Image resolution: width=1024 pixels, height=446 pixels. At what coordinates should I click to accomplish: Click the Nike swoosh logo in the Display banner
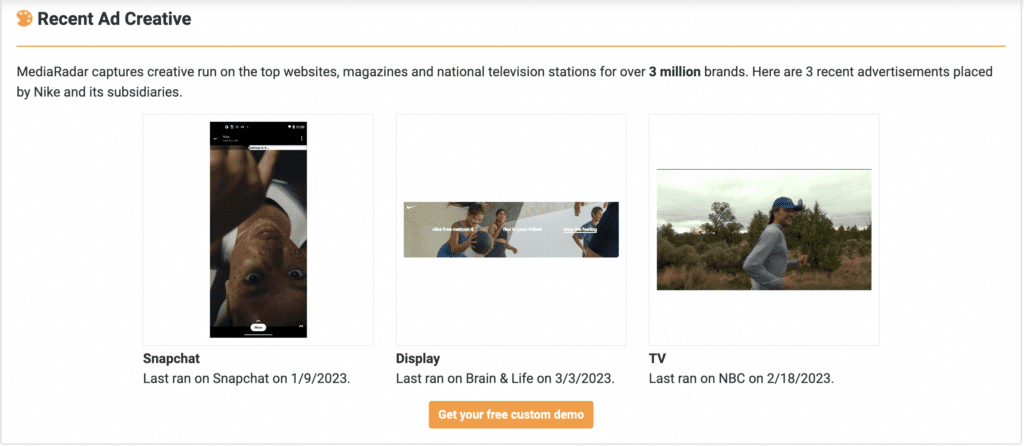(411, 208)
